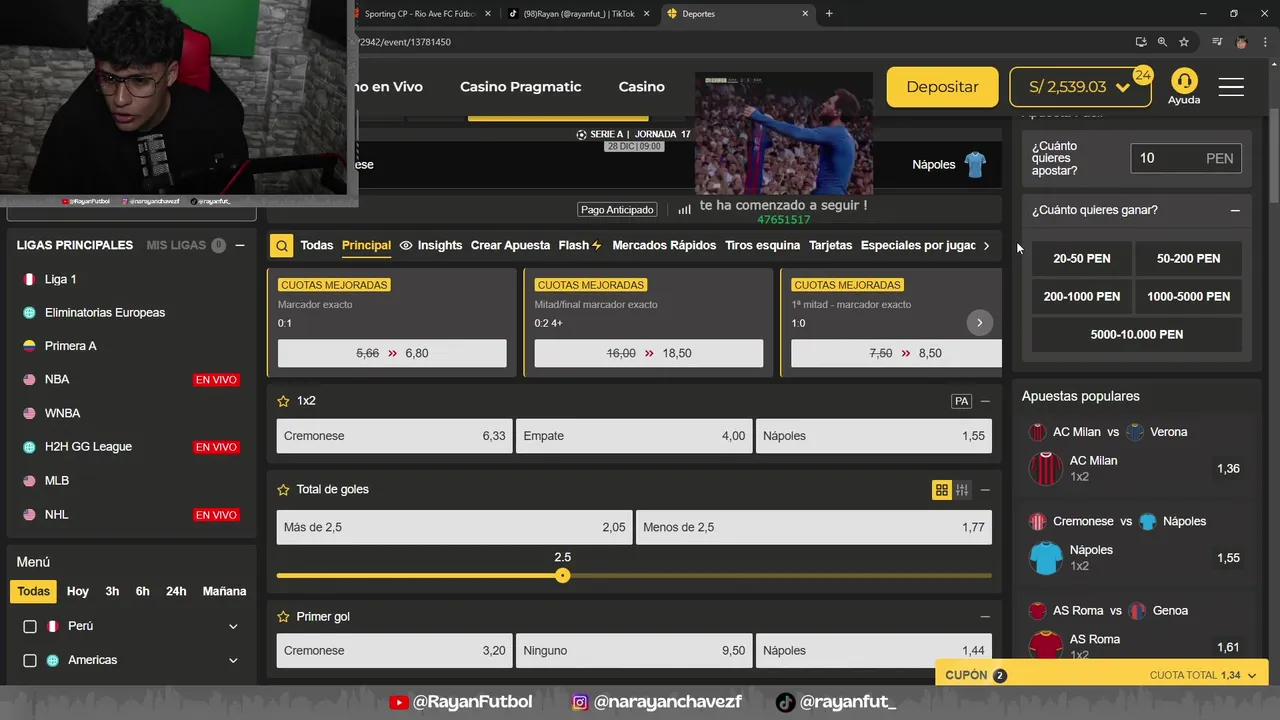Open browser bookmark star icon

coord(1184,42)
